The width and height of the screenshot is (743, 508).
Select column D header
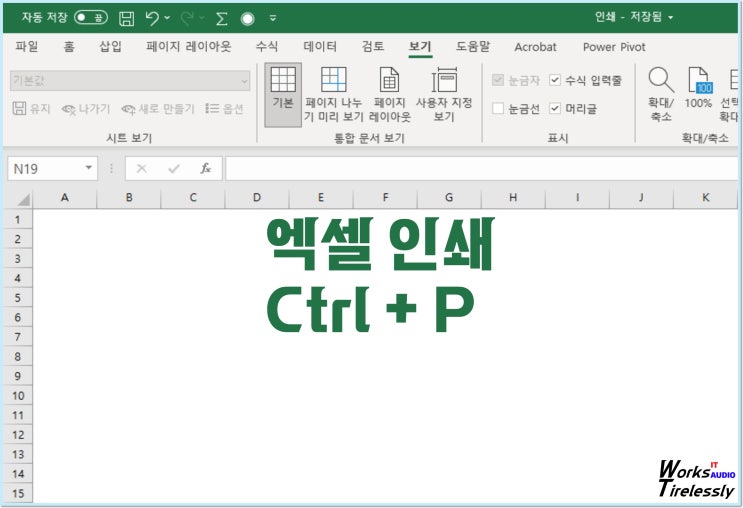pyautogui.click(x=256, y=198)
